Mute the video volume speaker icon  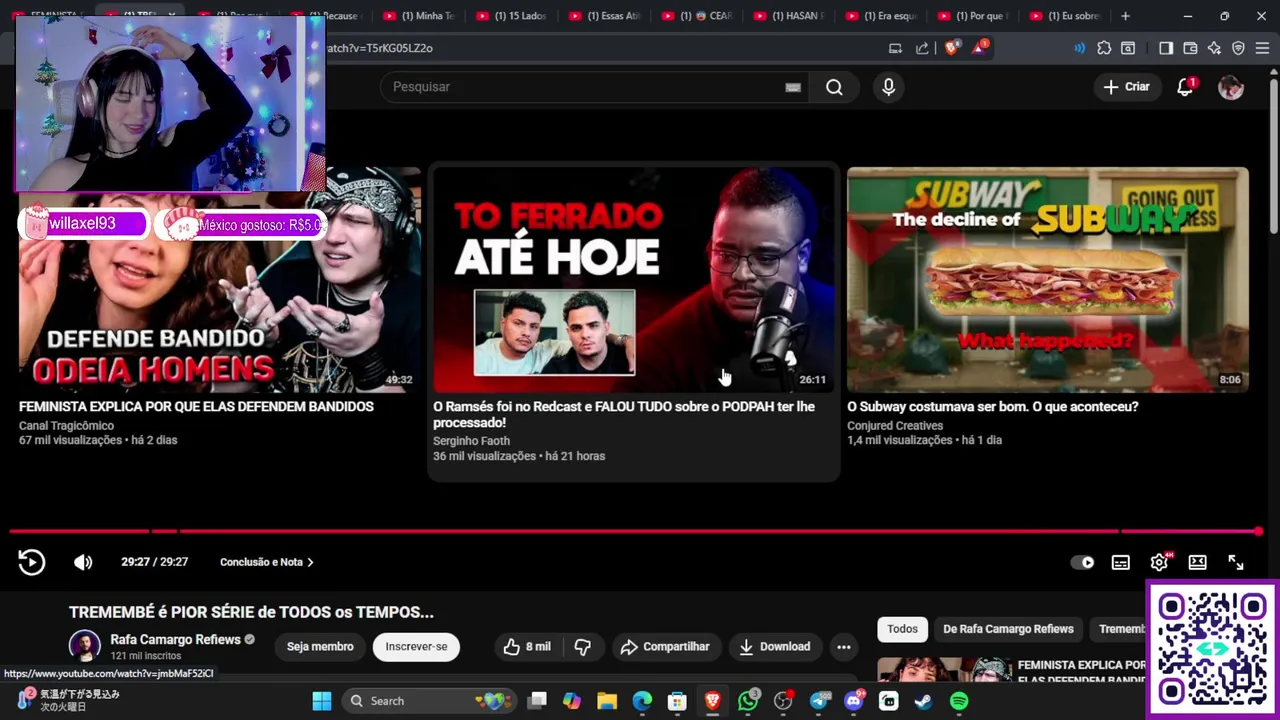83,562
